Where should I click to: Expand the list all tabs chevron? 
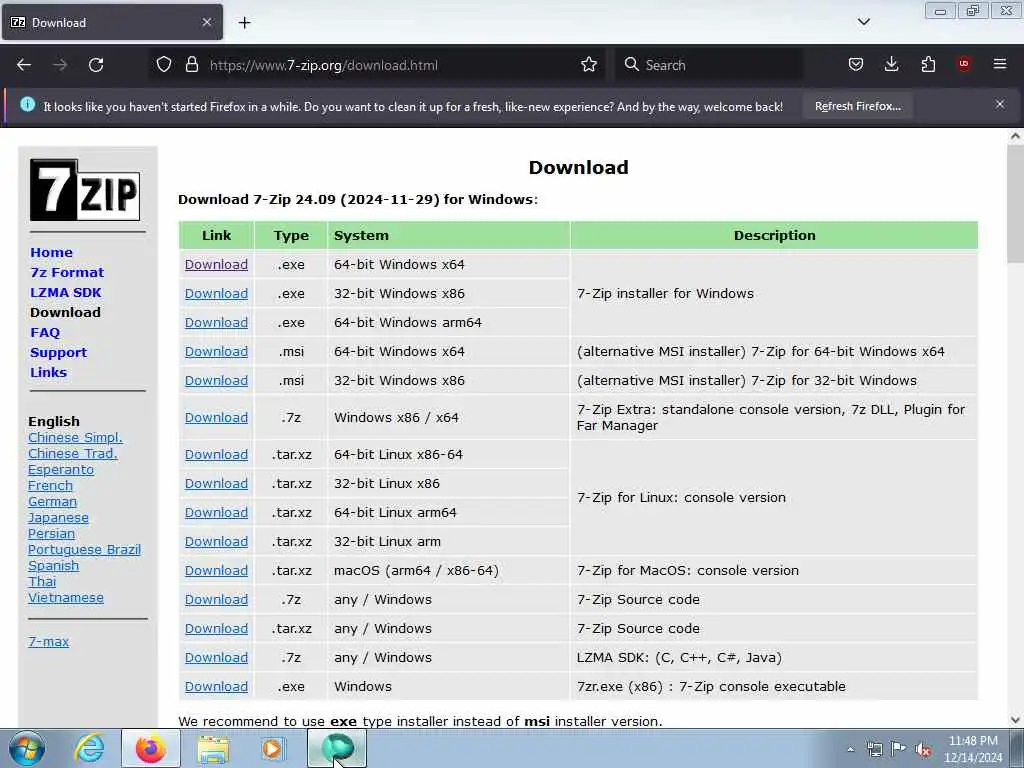tap(863, 22)
